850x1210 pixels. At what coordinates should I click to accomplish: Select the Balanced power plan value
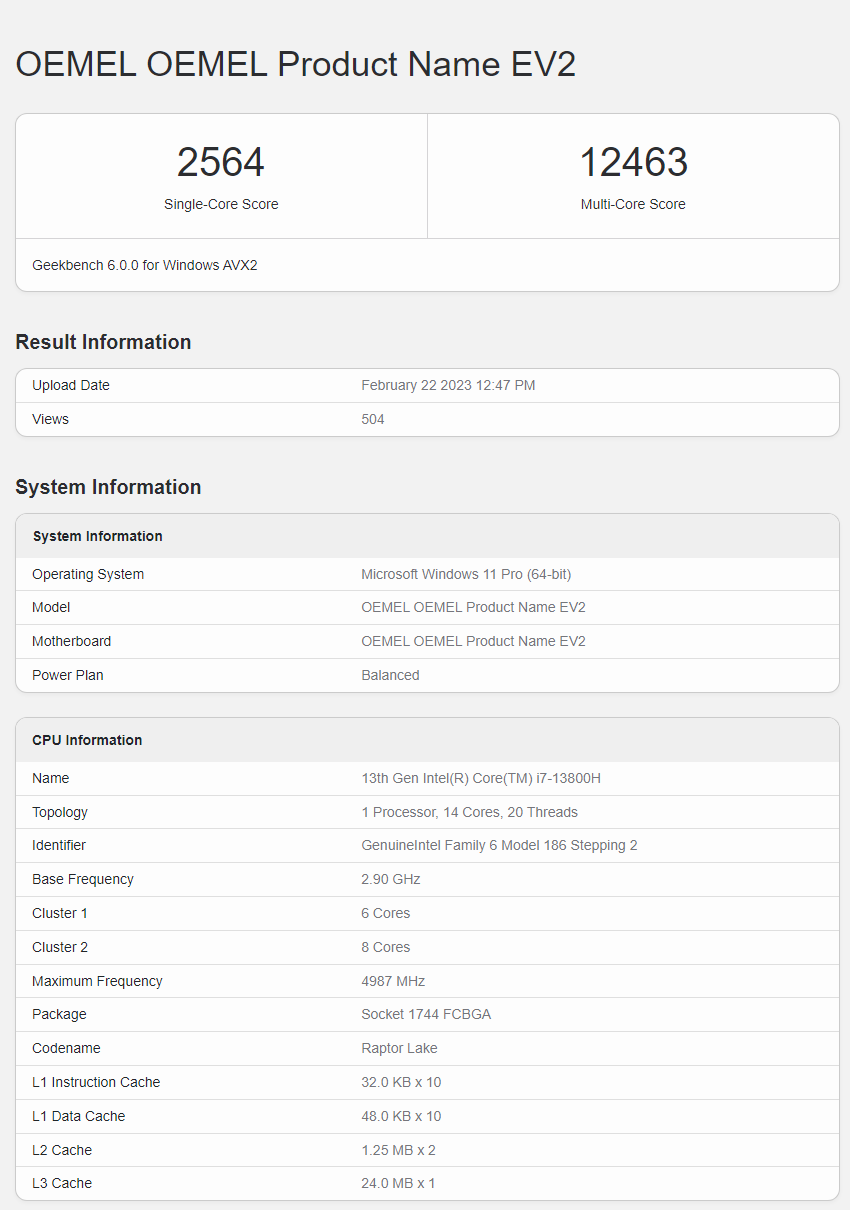[x=390, y=676]
